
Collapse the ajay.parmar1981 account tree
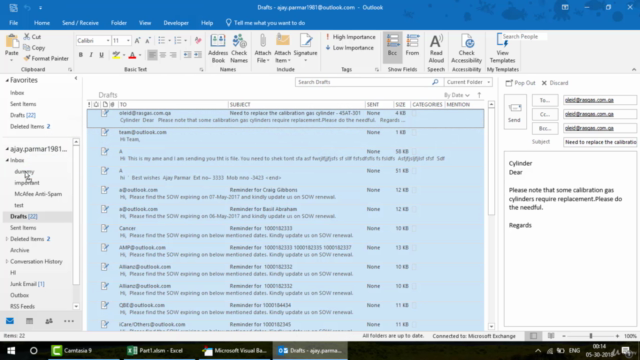[7, 149]
